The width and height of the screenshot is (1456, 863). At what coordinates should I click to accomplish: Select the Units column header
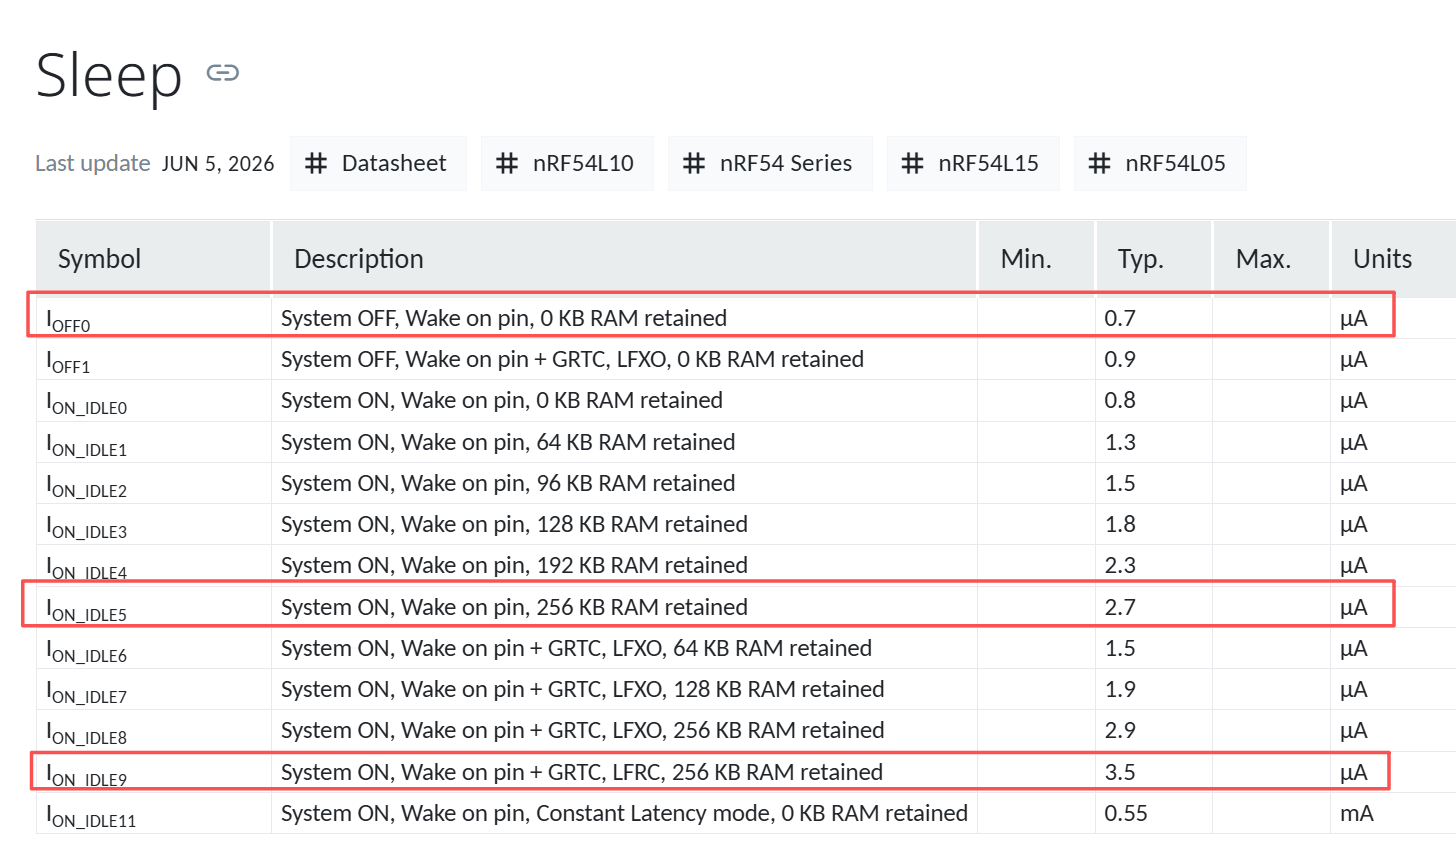tap(1393, 259)
